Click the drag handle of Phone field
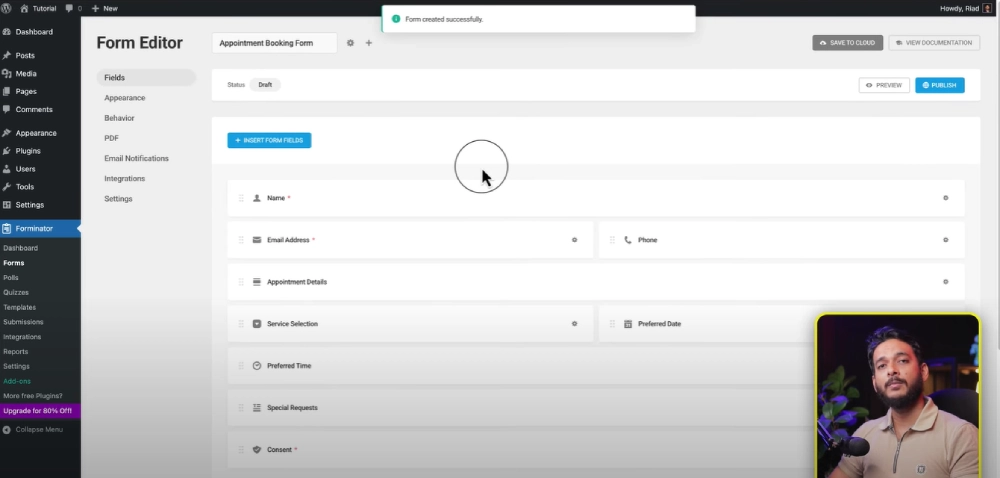1000x478 pixels. tap(612, 240)
